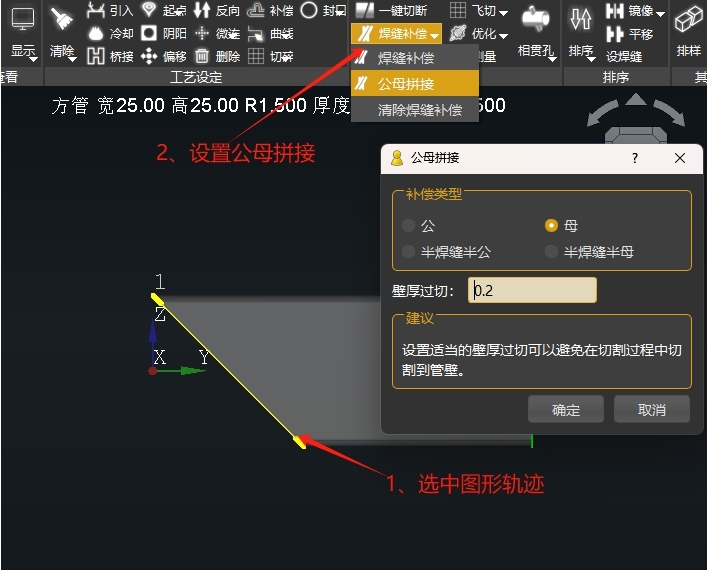
Task: Select the 冷却 cooling point tool
Action: click(x=95, y=33)
